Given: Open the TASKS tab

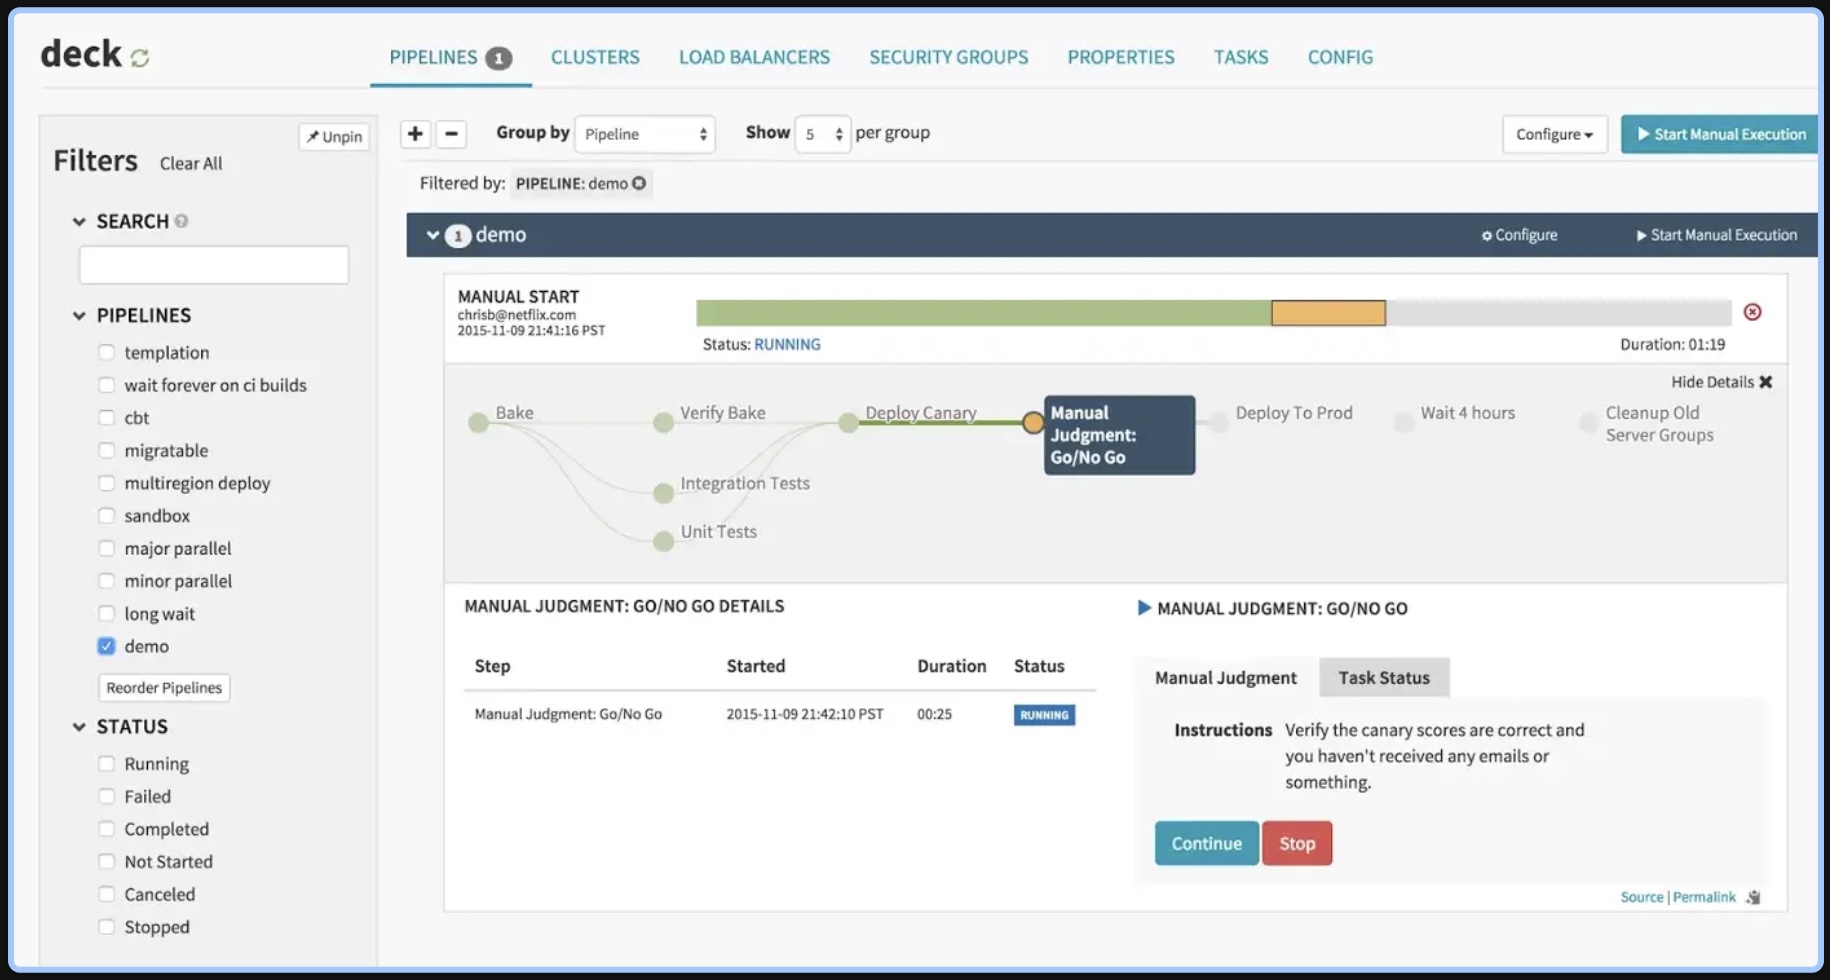Looking at the screenshot, I should coord(1241,58).
